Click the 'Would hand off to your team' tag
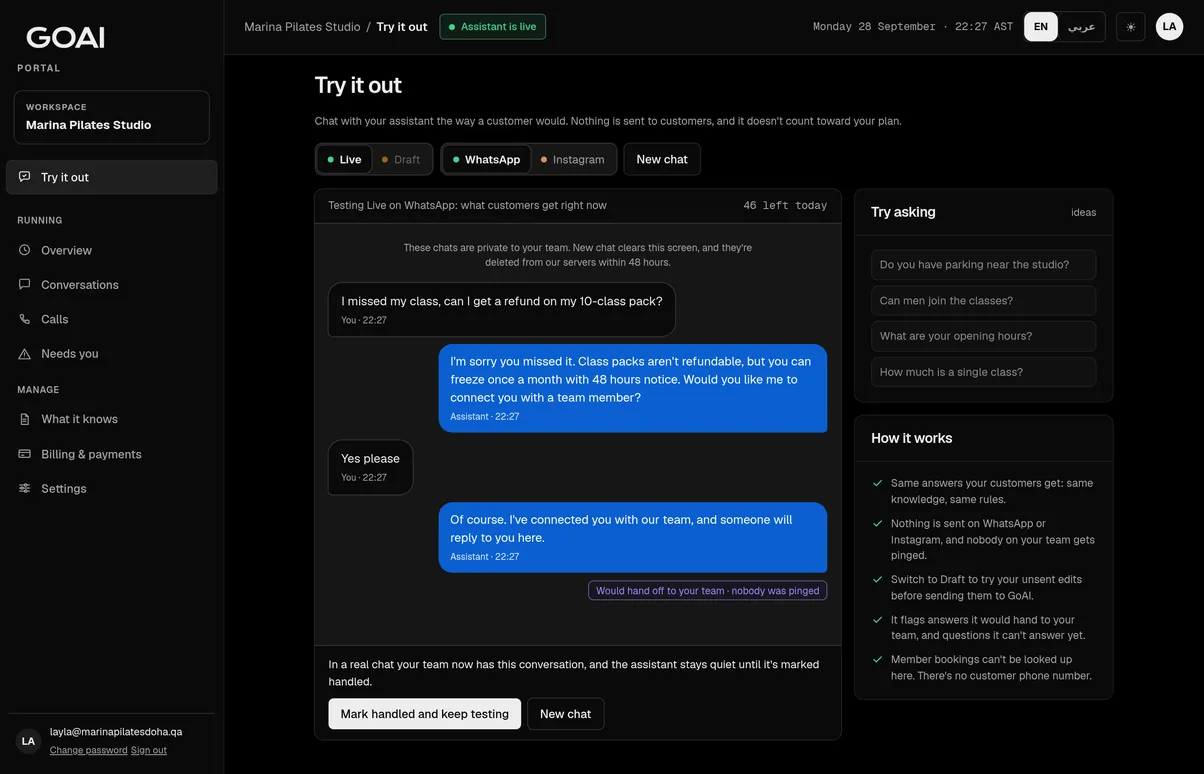 pos(708,591)
